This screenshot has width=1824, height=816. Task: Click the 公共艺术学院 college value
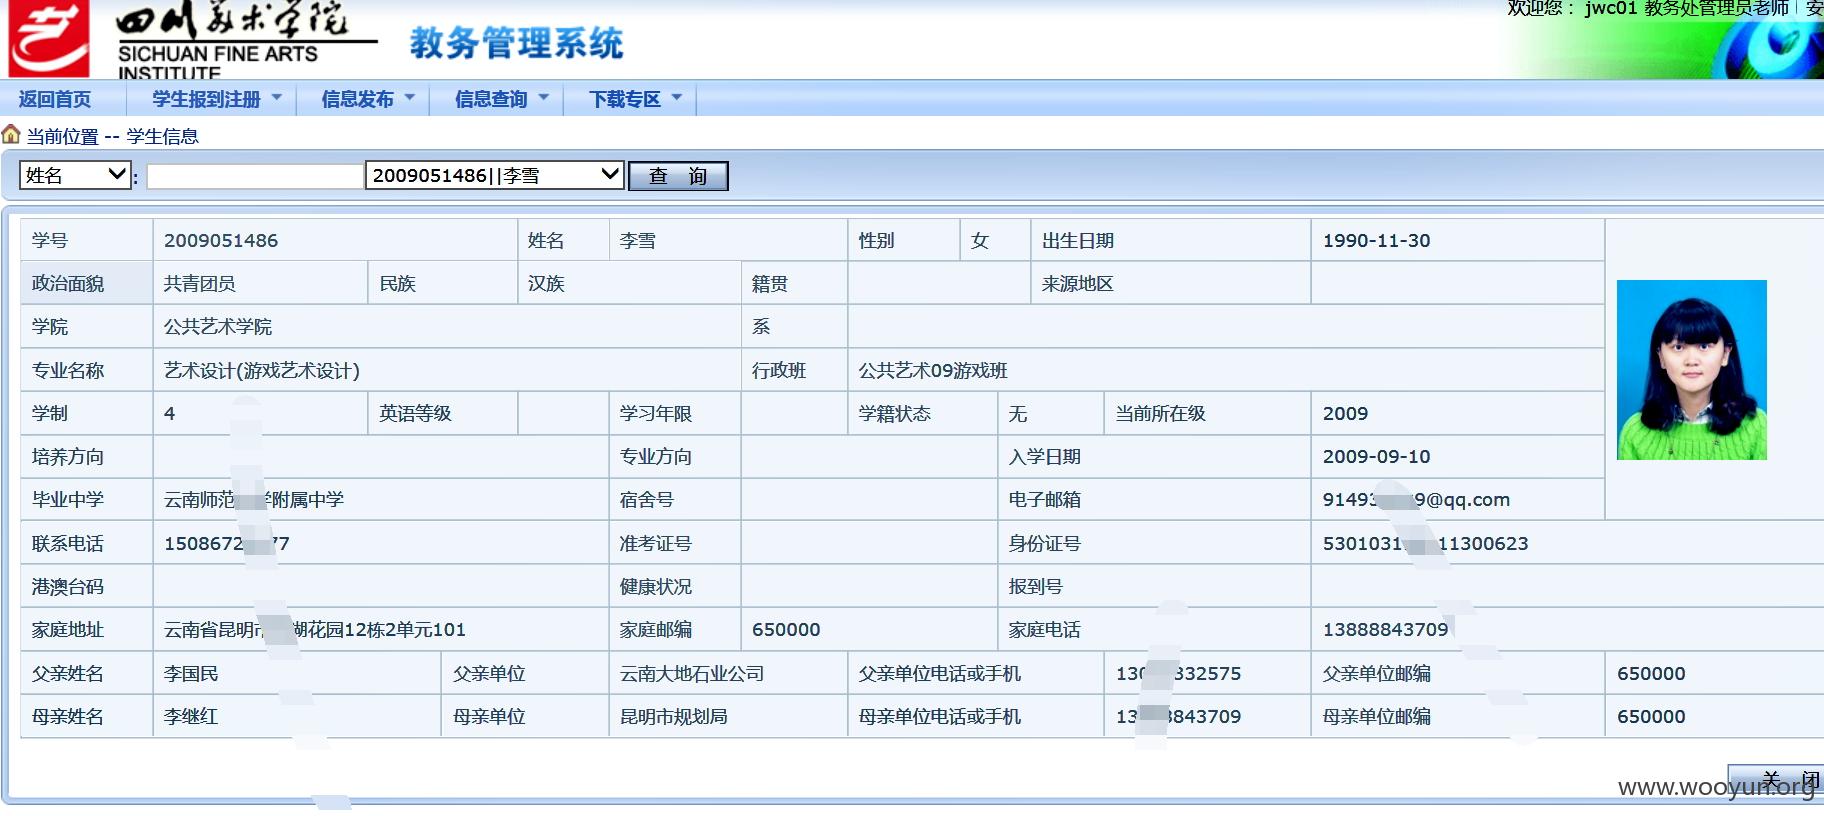[218, 327]
